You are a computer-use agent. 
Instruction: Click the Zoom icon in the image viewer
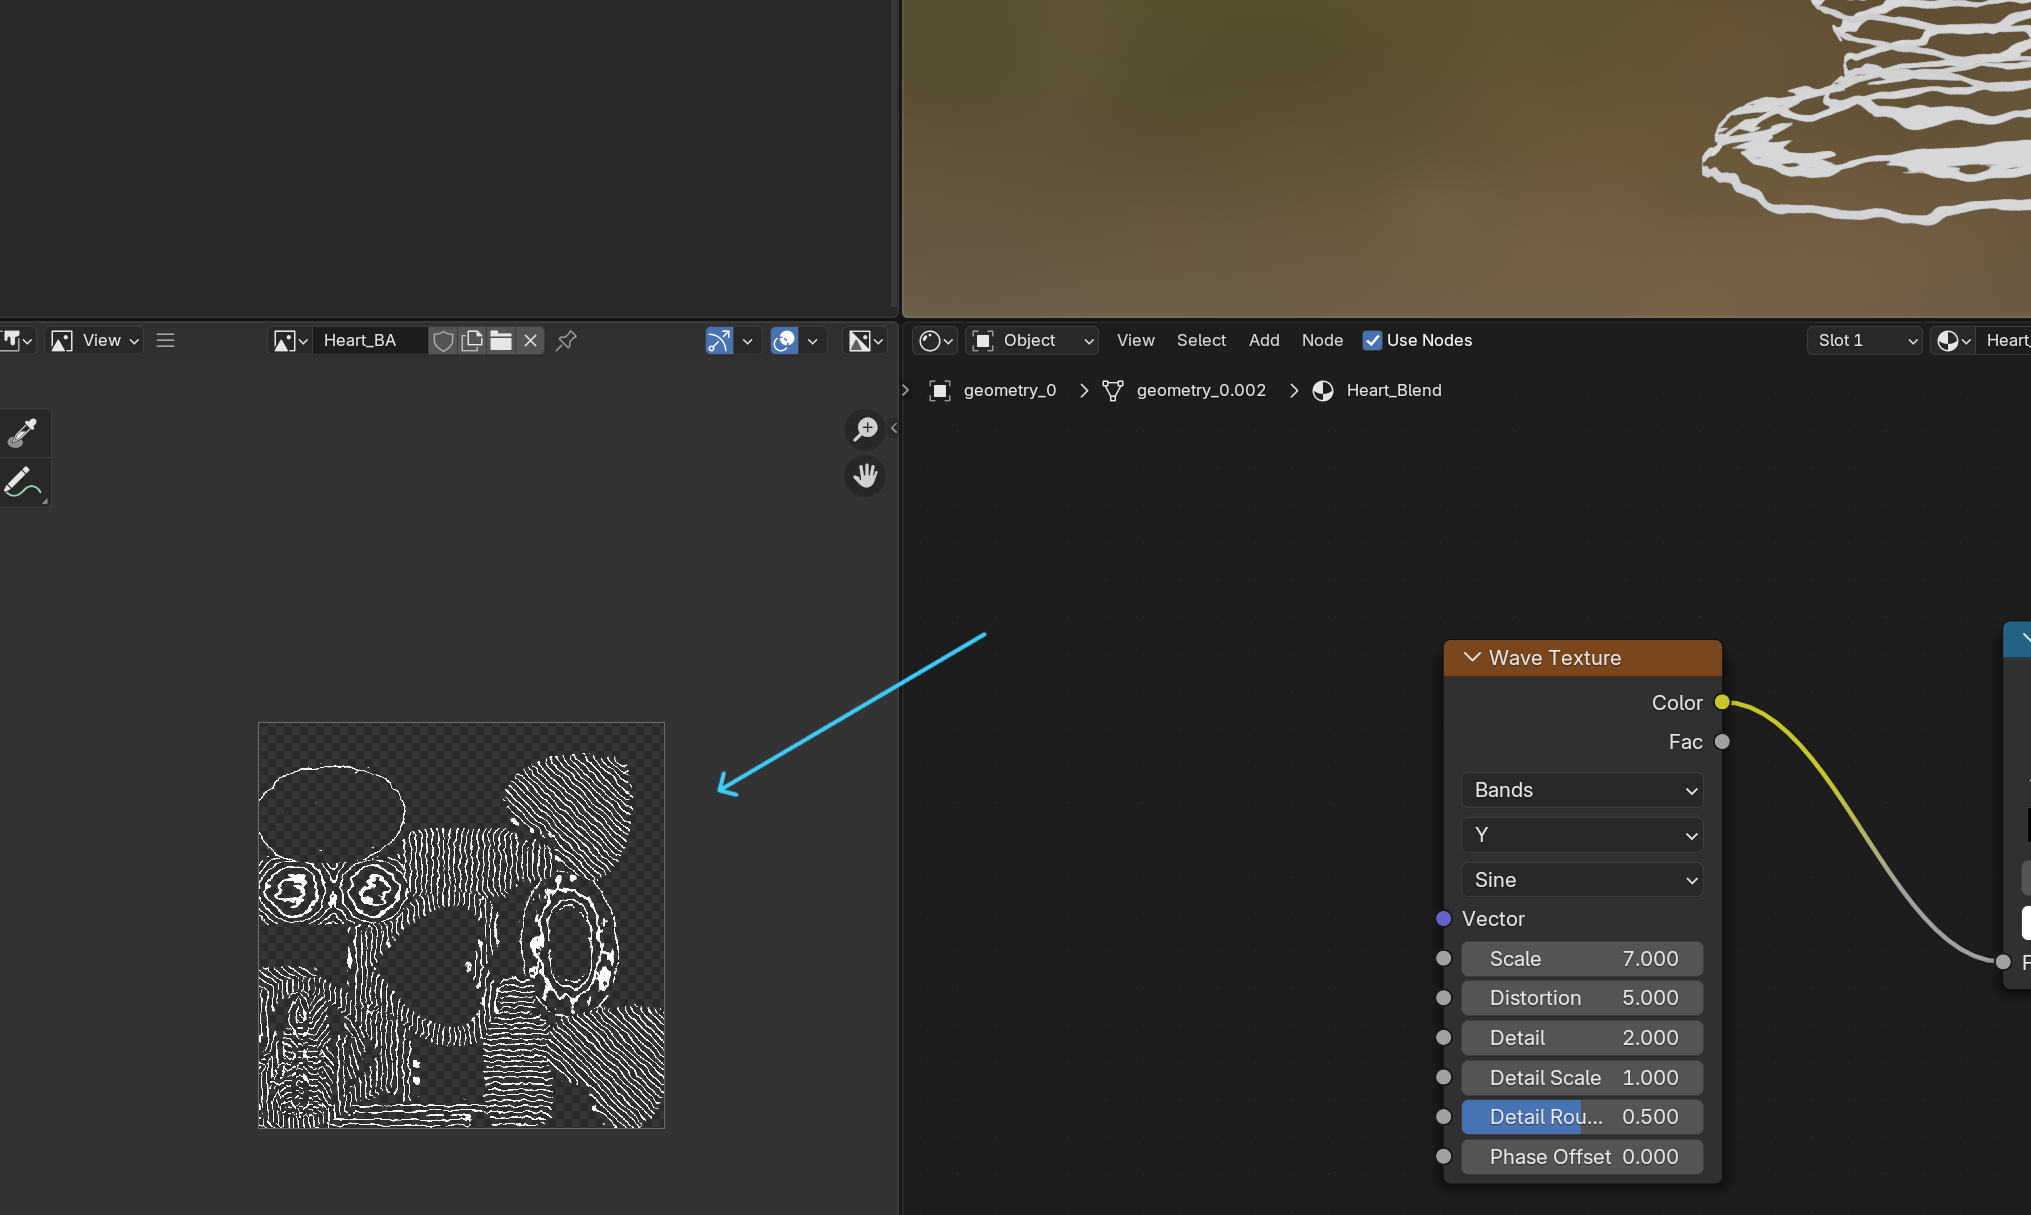tap(864, 429)
